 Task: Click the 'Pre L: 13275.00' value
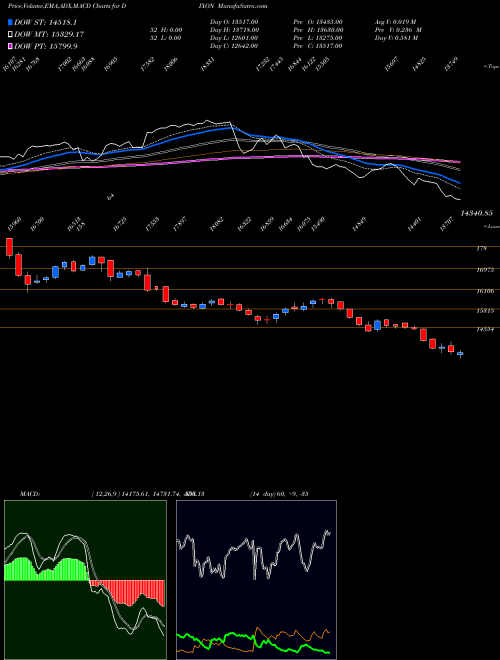point(320,38)
